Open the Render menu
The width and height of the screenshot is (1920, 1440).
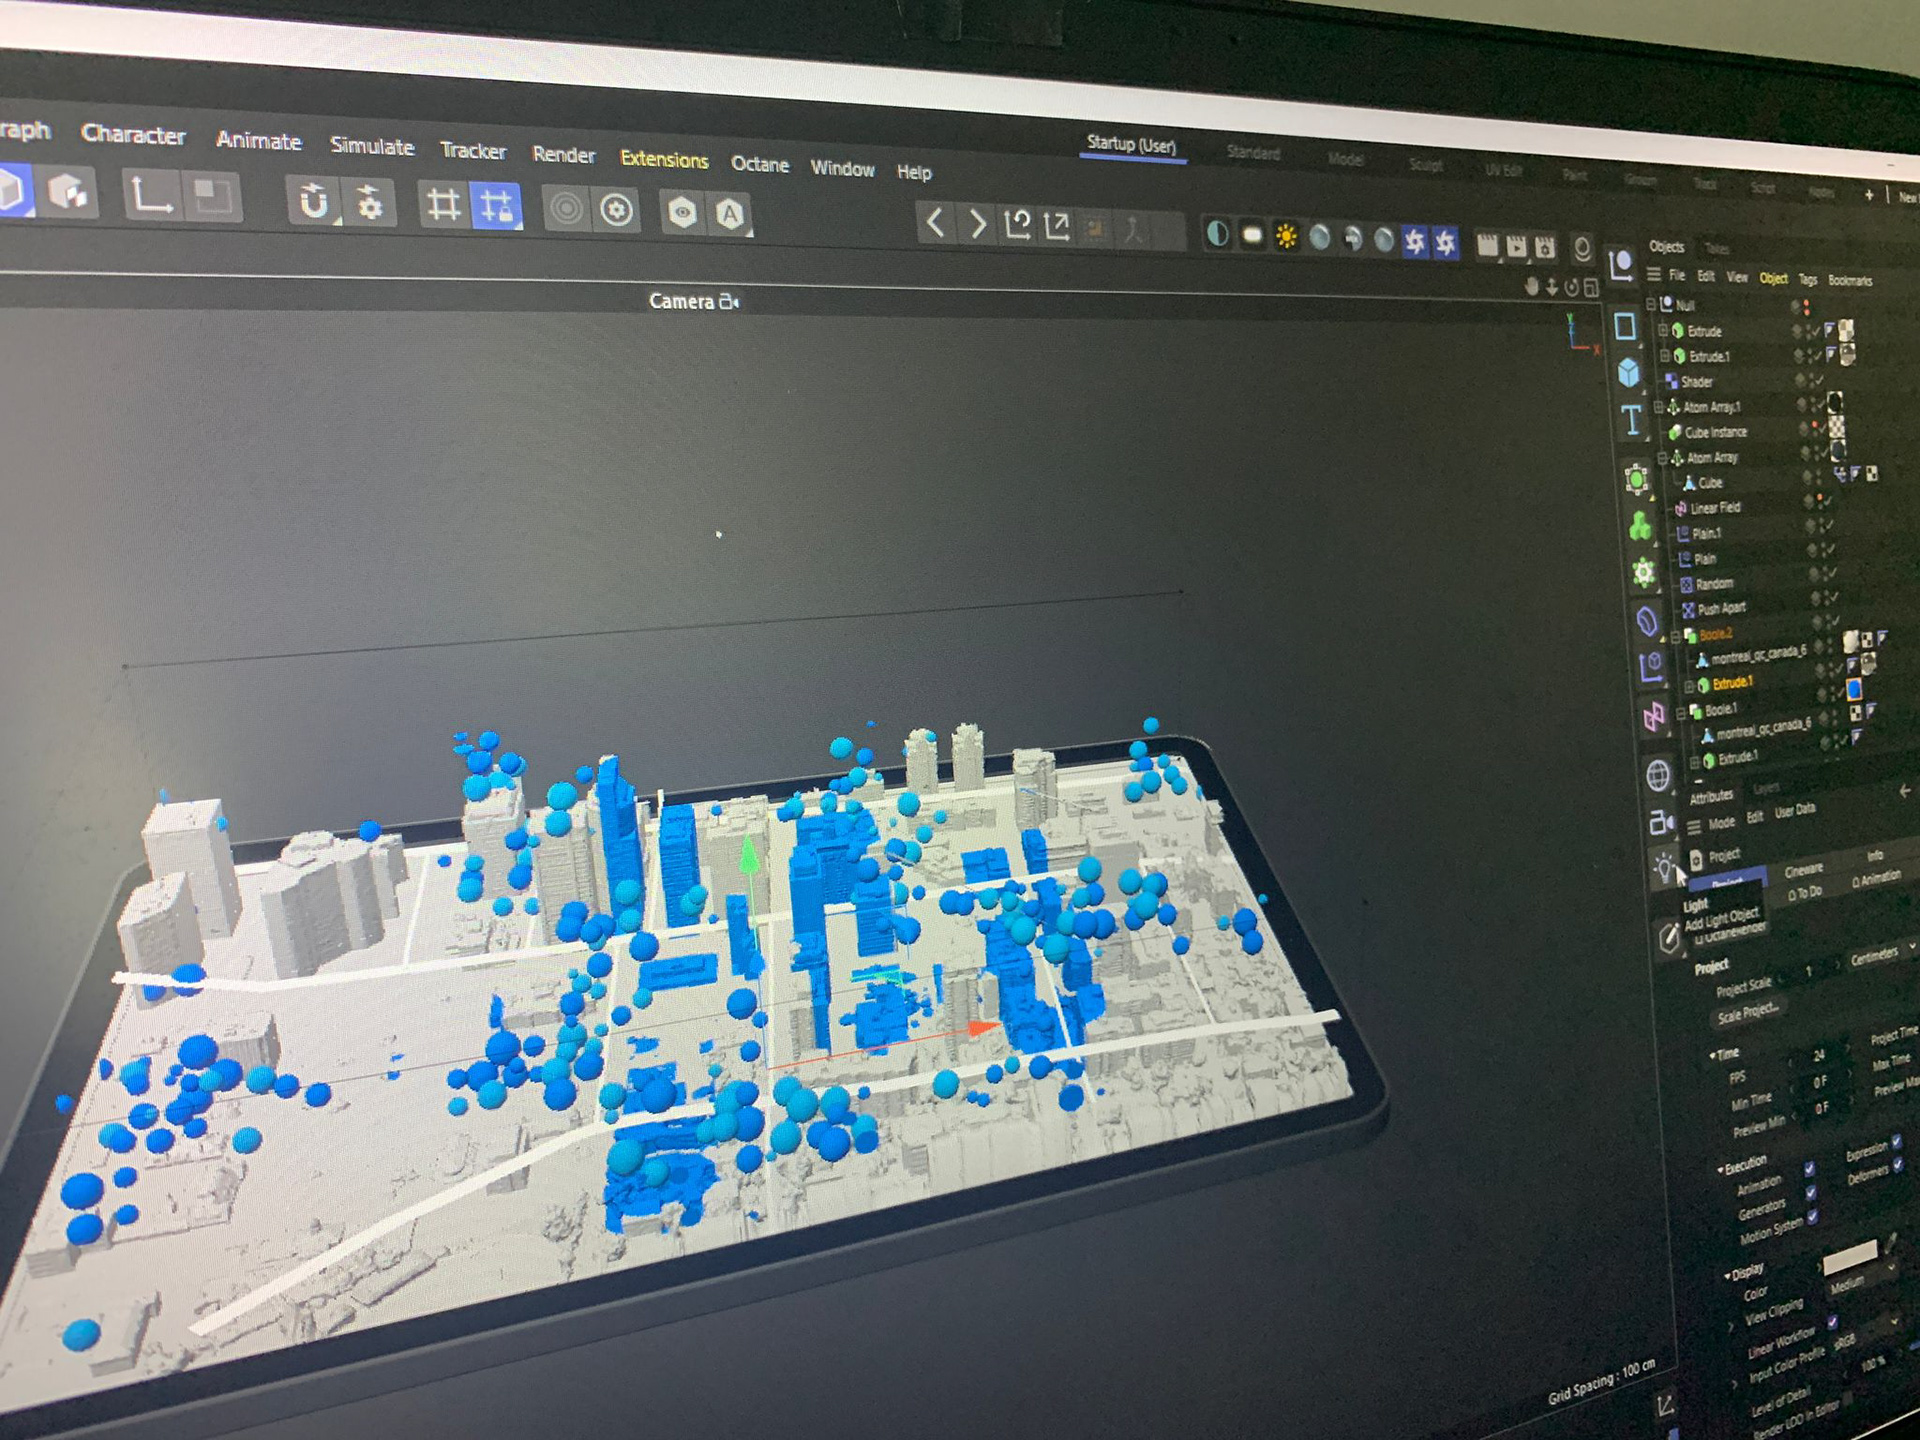(x=563, y=155)
